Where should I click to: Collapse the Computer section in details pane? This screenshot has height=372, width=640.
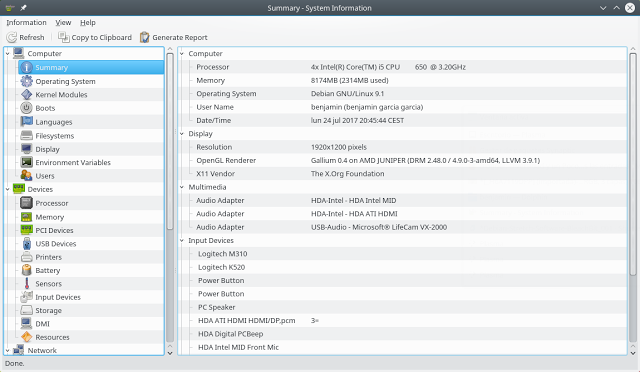pyautogui.click(x=182, y=53)
